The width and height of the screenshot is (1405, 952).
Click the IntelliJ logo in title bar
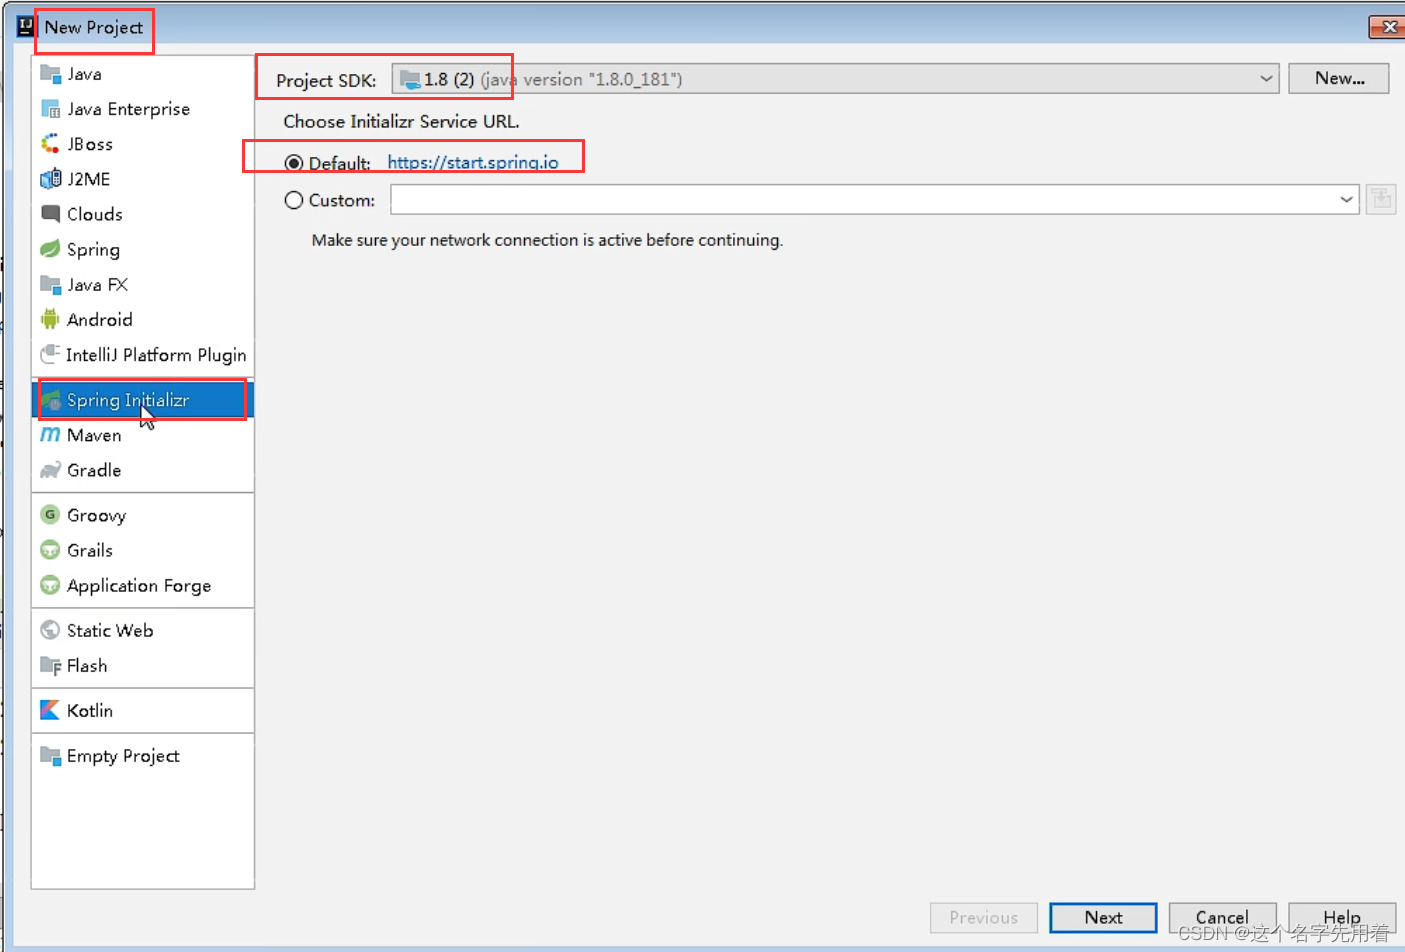pos(26,26)
